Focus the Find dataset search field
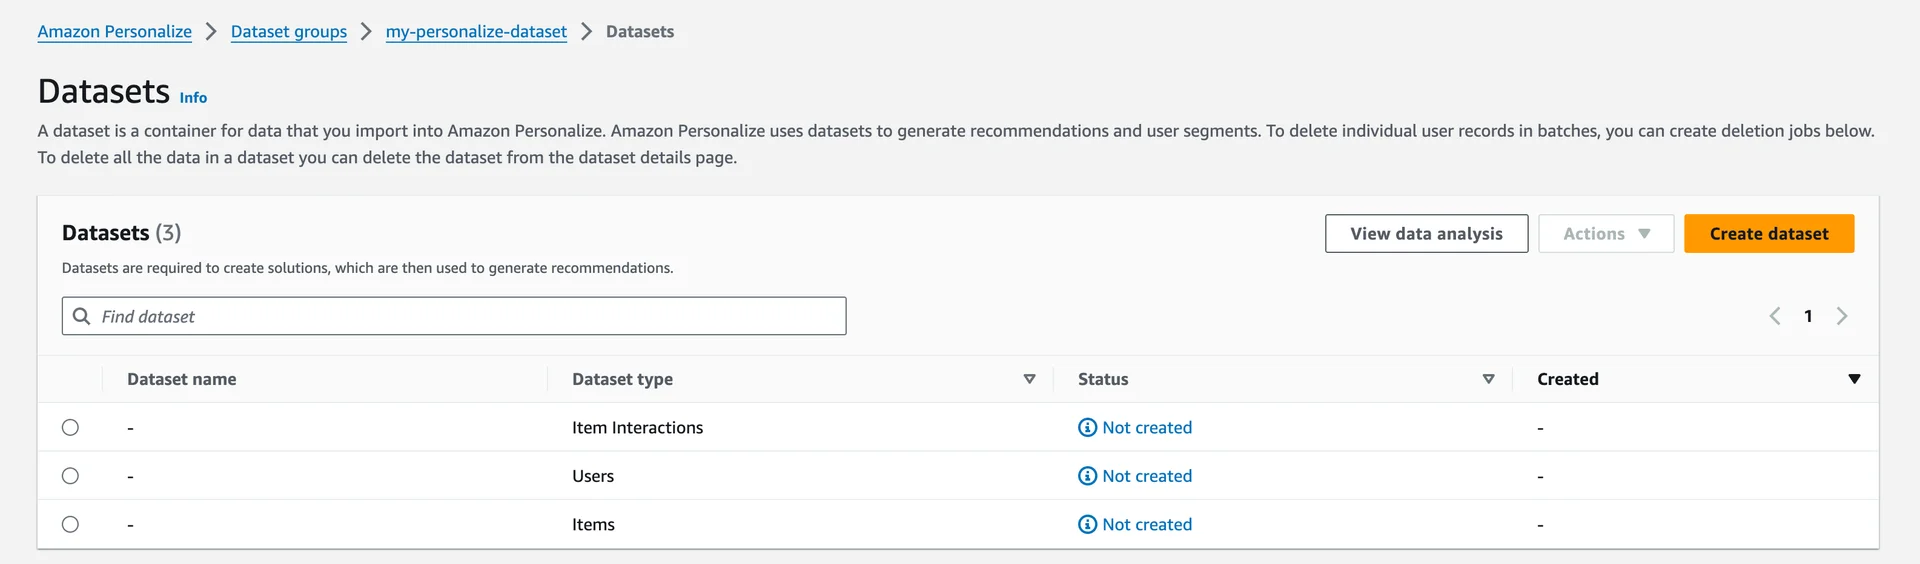Viewport: 1920px width, 564px height. (x=470, y=316)
